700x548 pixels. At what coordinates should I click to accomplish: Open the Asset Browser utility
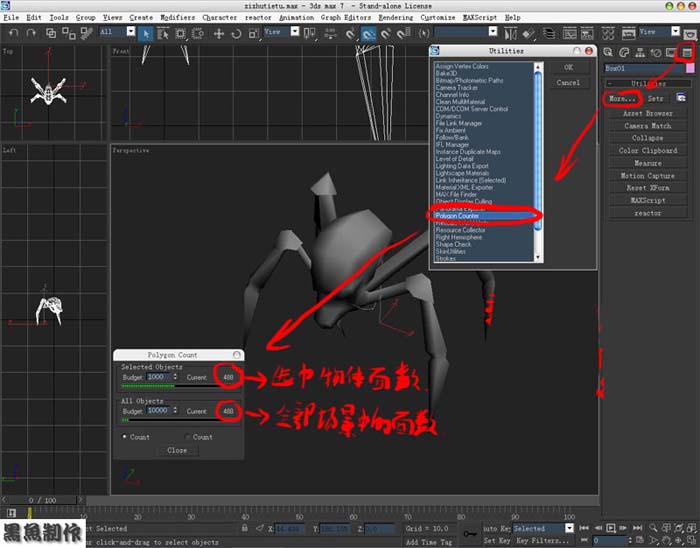(648, 113)
